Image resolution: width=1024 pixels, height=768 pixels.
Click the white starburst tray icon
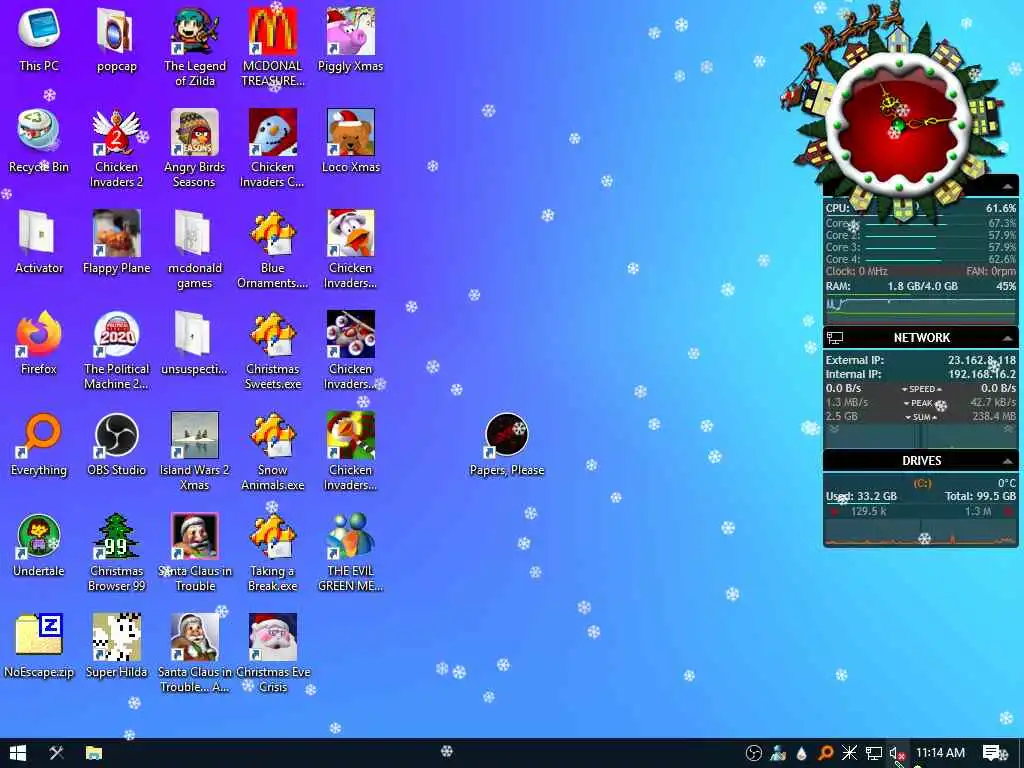[x=849, y=753]
